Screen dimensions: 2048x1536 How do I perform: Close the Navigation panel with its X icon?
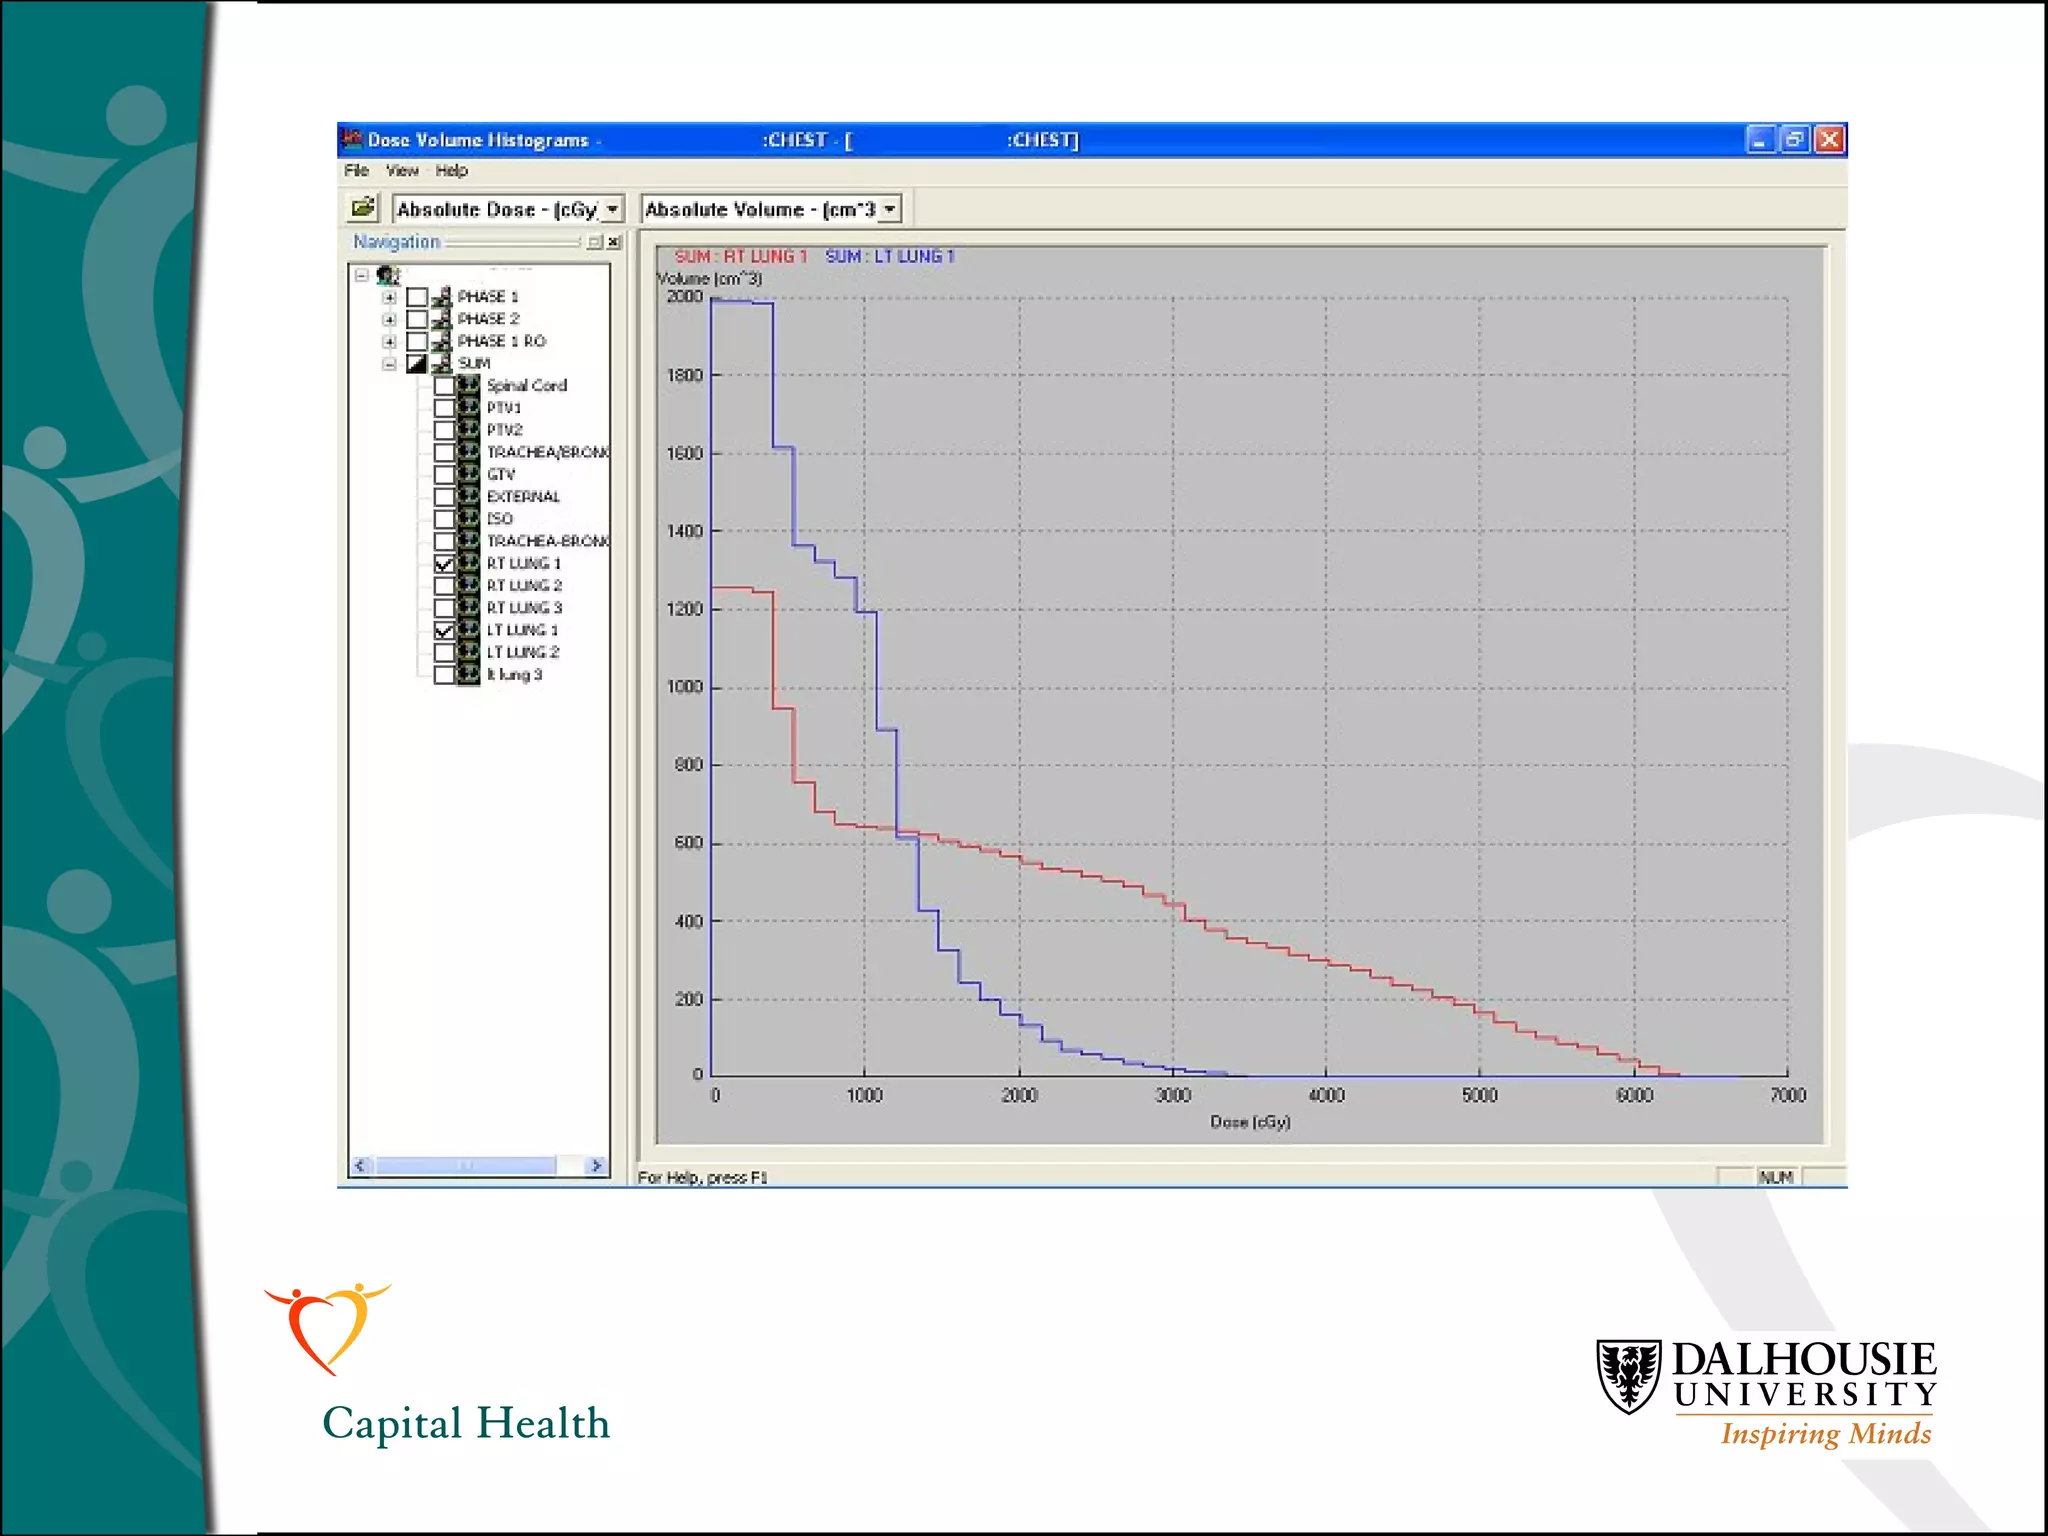pos(614,242)
